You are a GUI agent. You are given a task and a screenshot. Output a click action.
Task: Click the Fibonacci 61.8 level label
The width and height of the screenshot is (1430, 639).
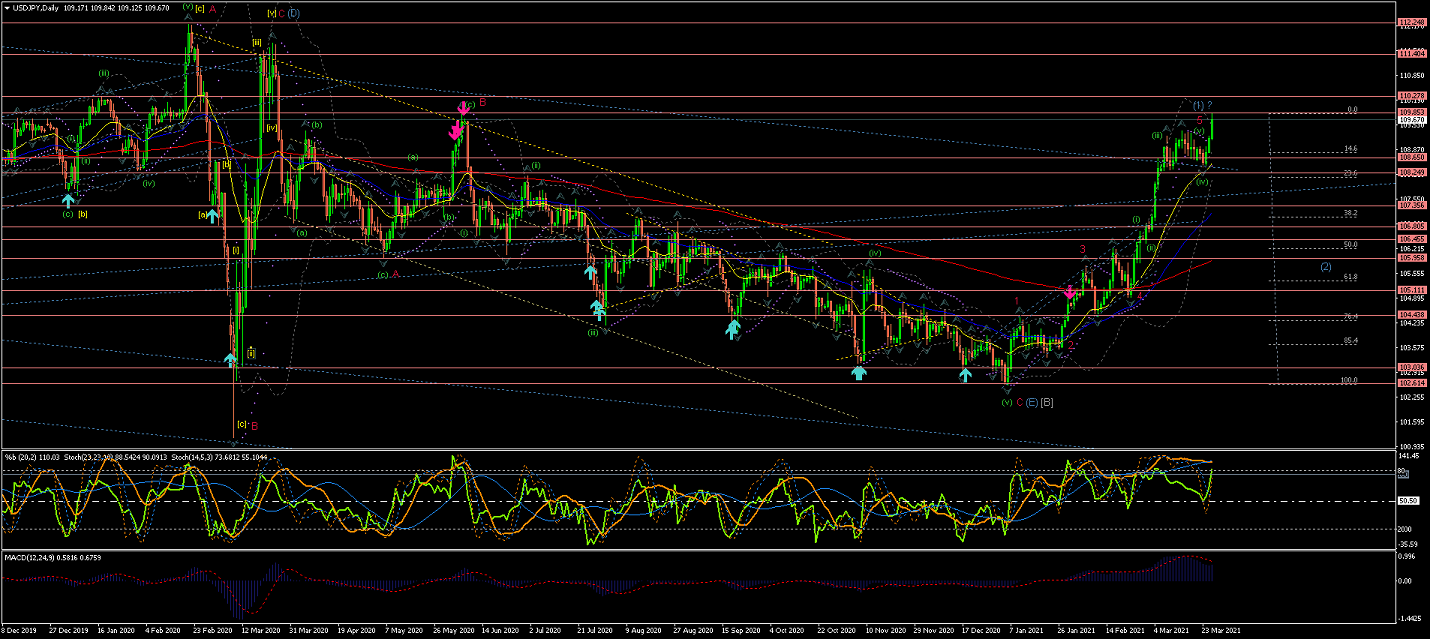click(x=1350, y=276)
